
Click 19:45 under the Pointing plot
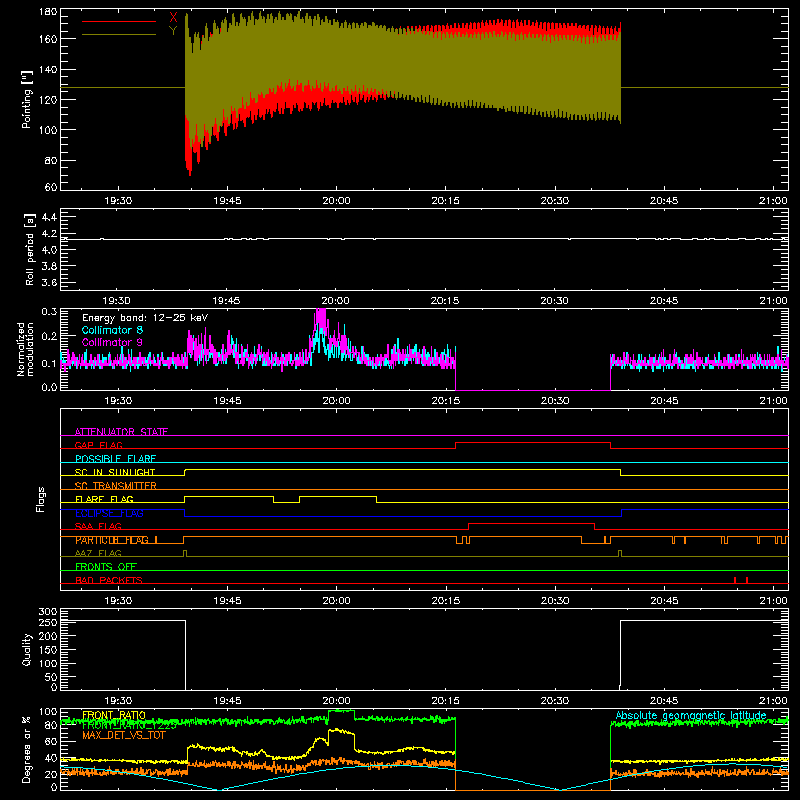(x=227, y=201)
